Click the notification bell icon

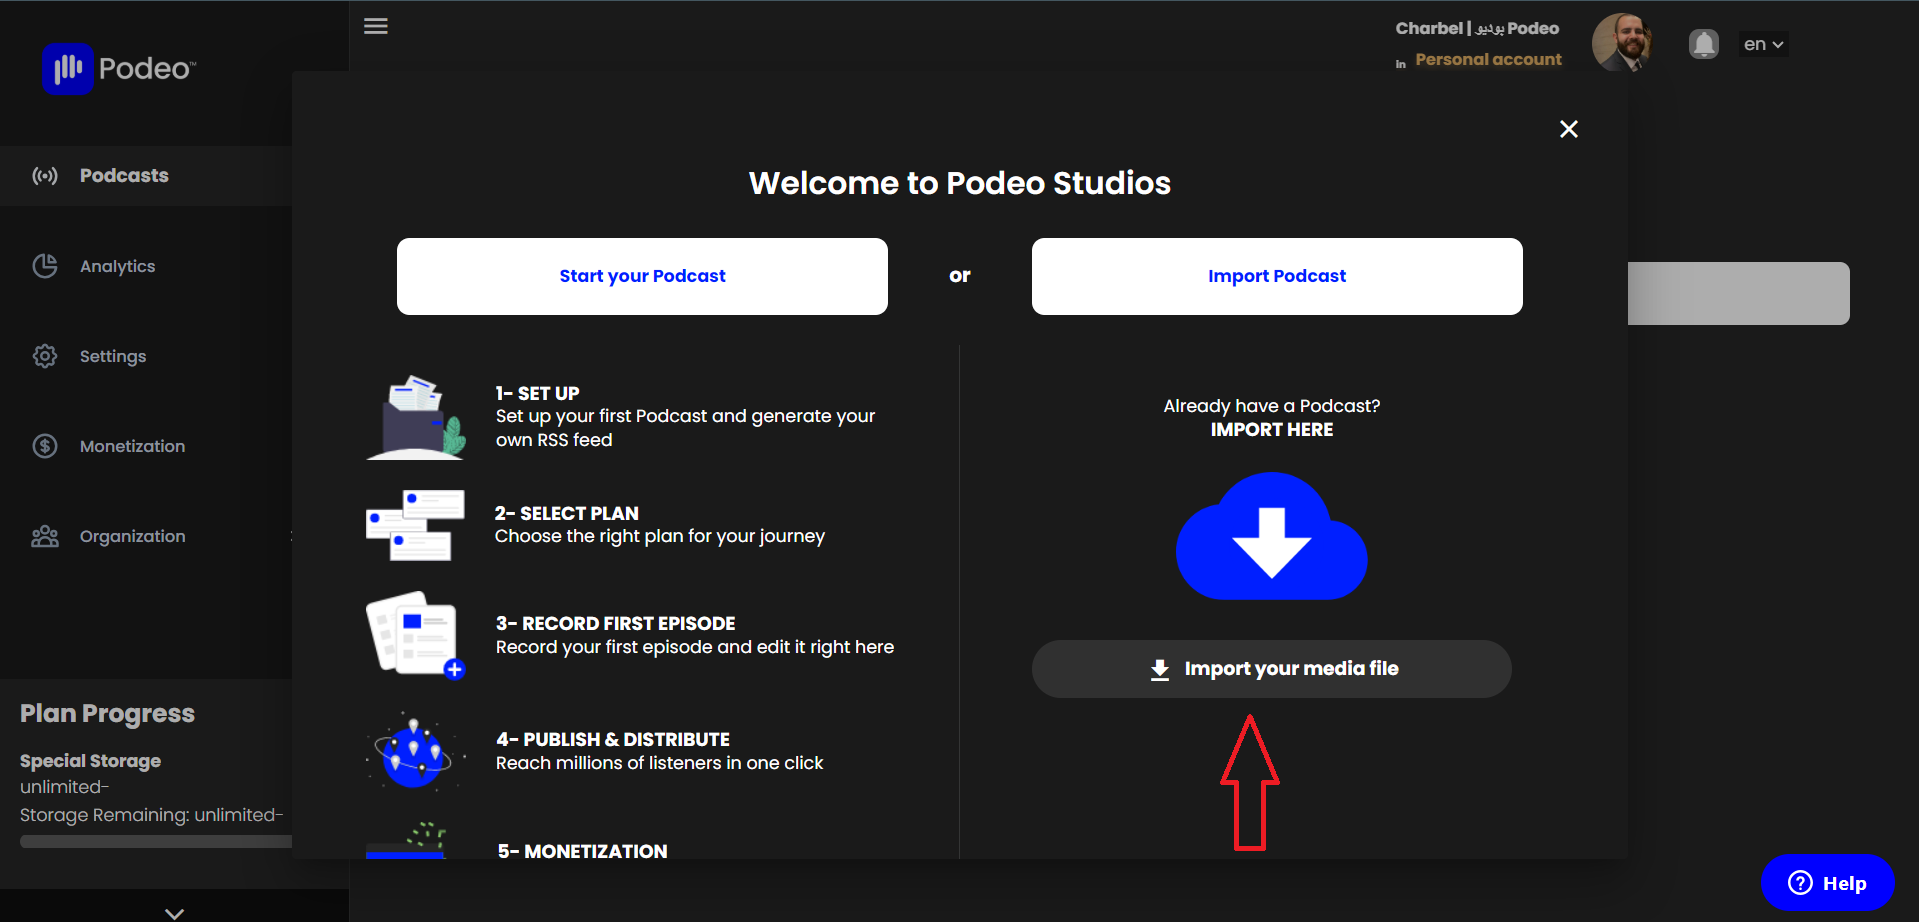(x=1704, y=44)
